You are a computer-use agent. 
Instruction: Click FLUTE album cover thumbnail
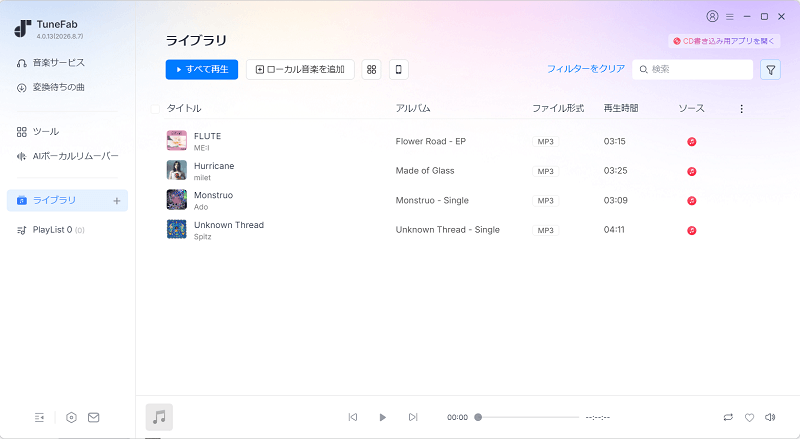(177, 140)
